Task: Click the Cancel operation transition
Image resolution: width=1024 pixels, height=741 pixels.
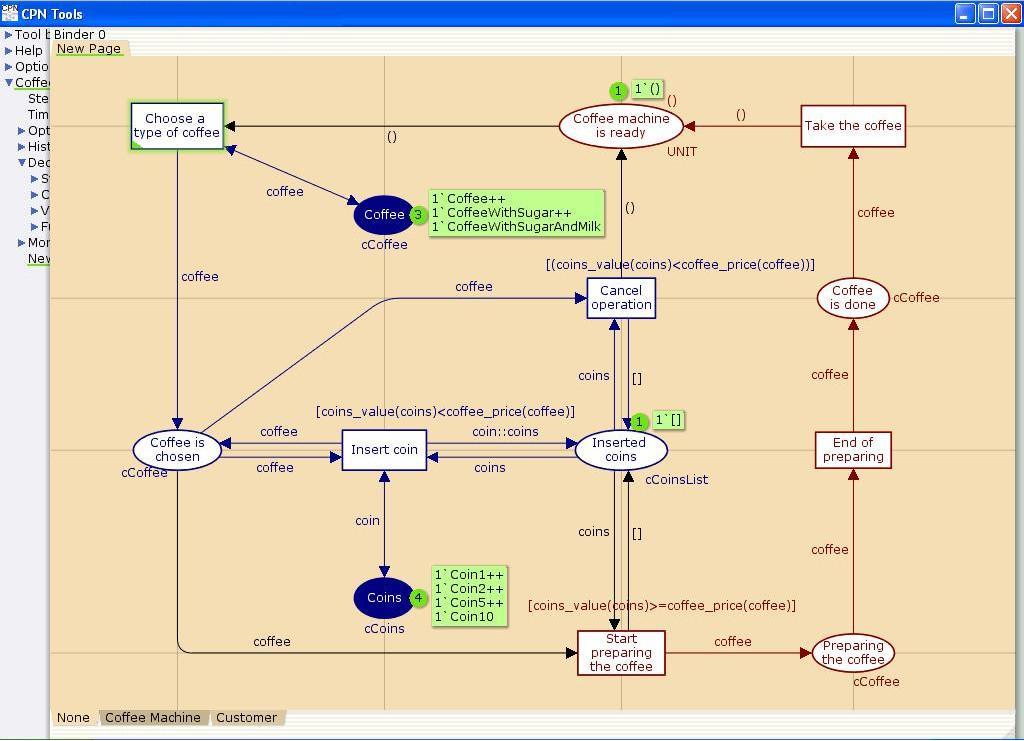Action: click(x=621, y=298)
